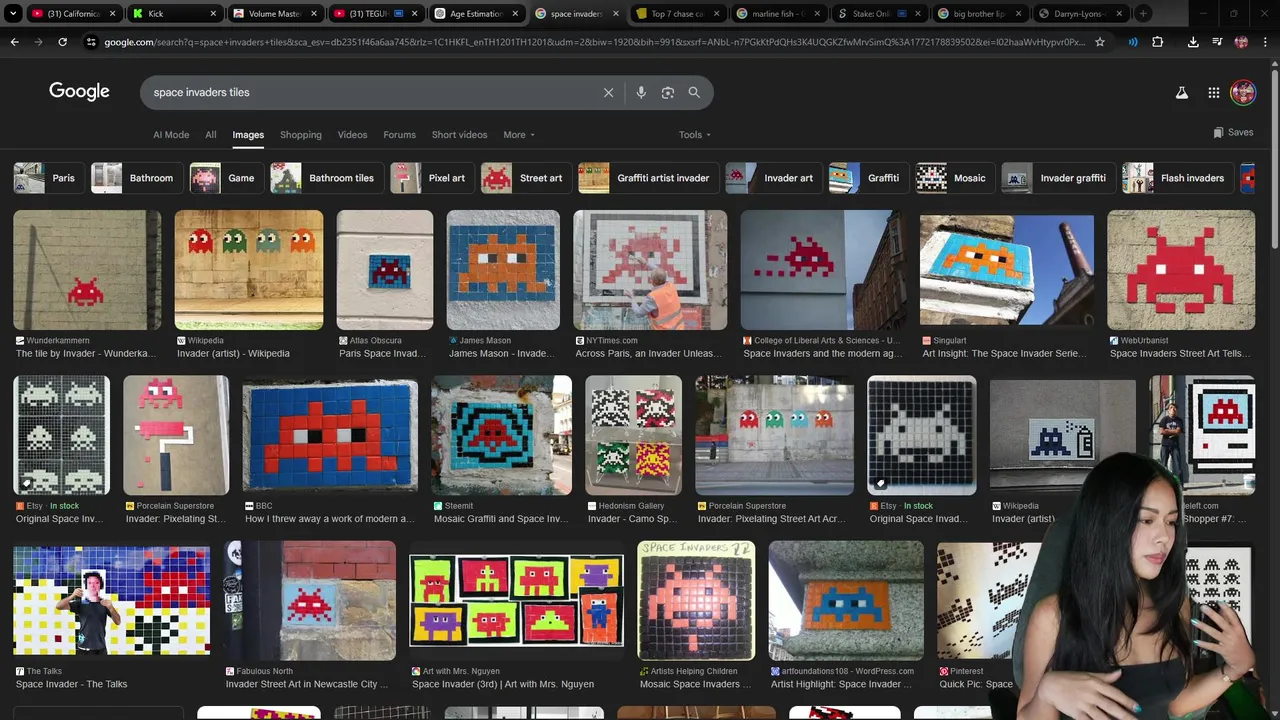Close the Age Estimation tab
Viewport: 1280px width, 720px height.
click(516, 14)
